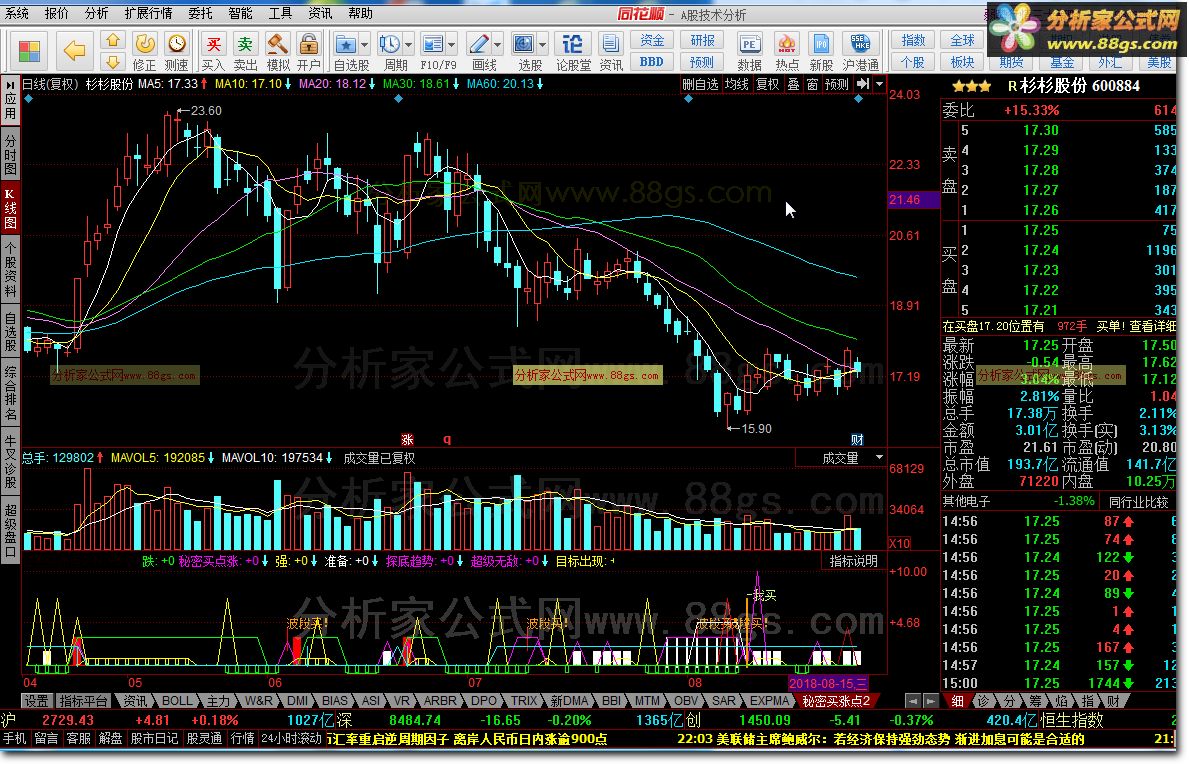Switch to K线图 in left sidebar
1189x764 pixels.
click(x=10, y=208)
